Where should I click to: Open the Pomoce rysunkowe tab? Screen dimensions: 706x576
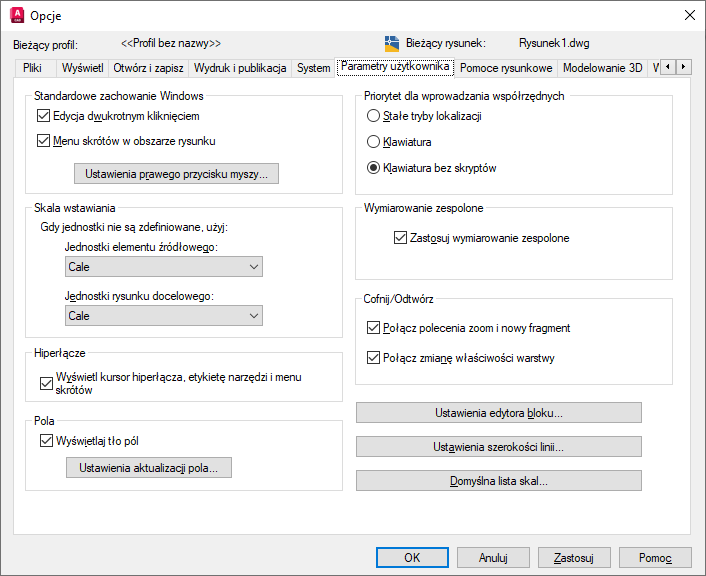[506, 69]
